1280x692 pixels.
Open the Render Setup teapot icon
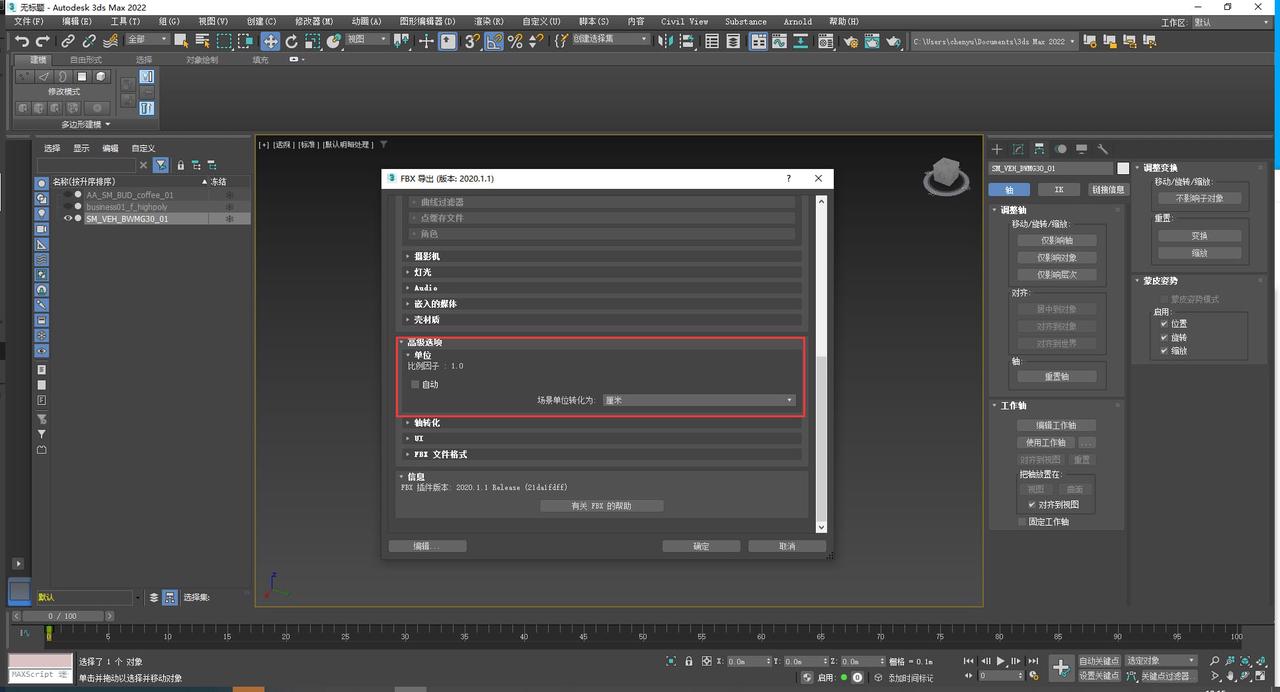click(851, 41)
